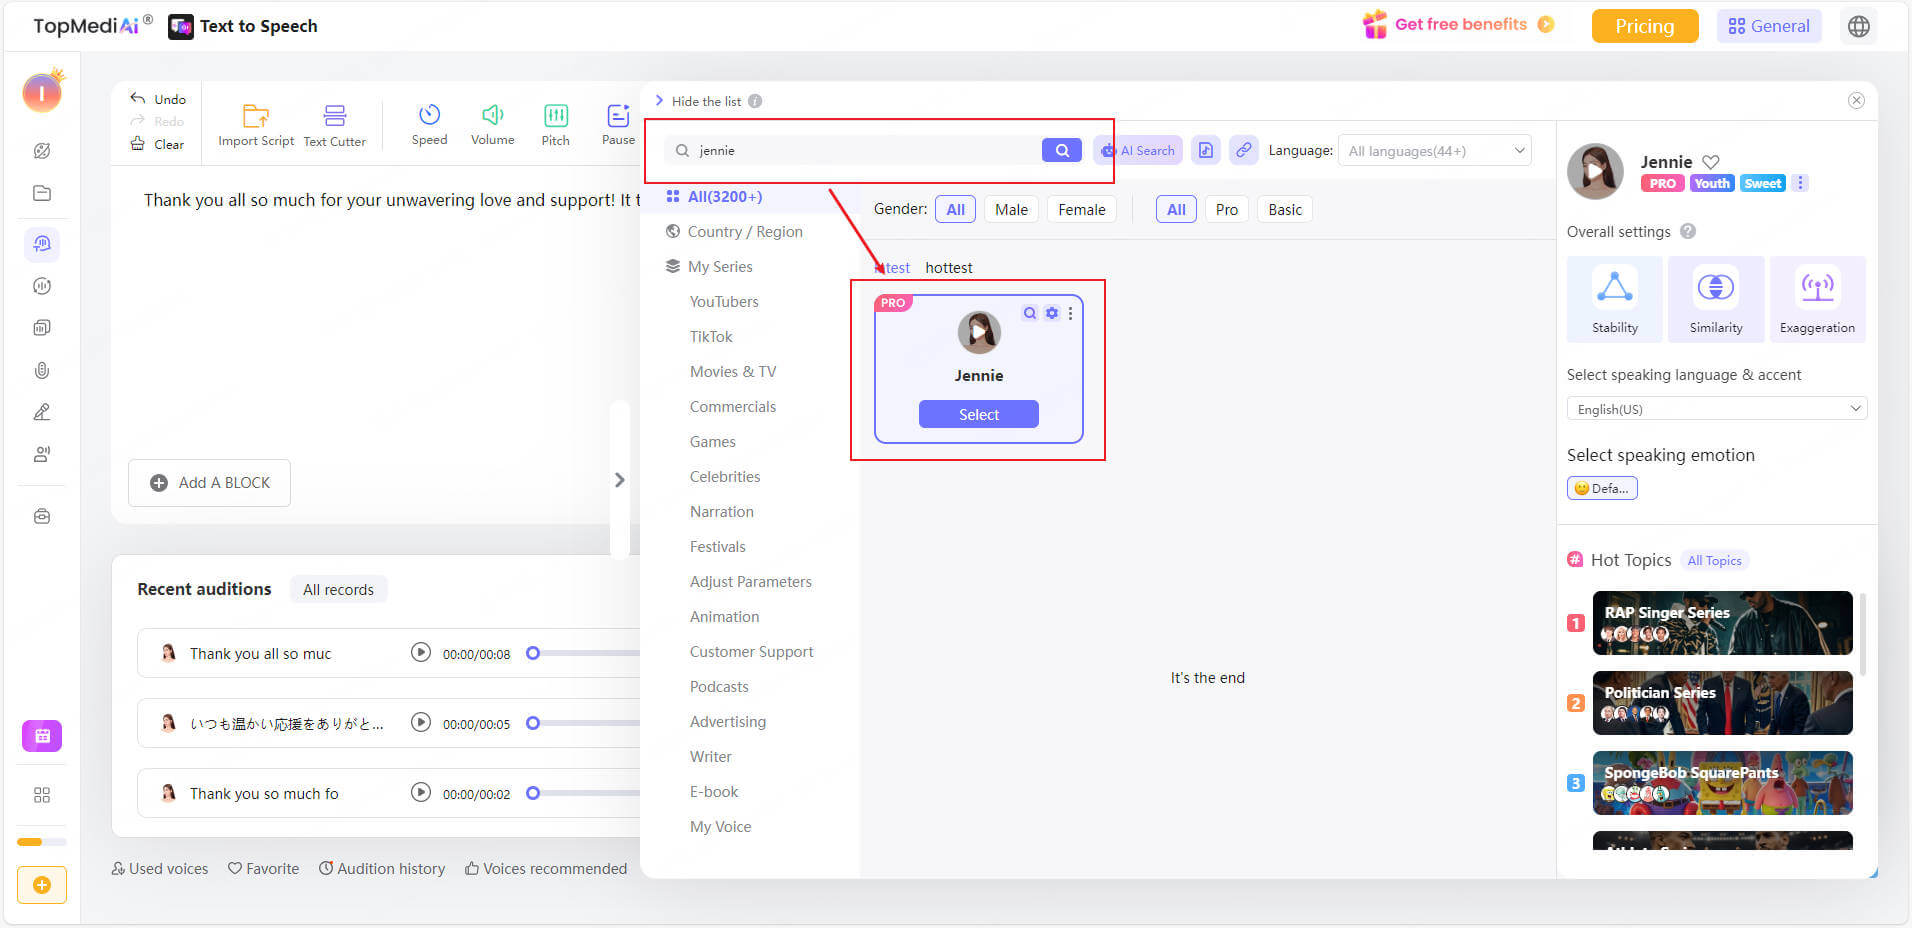Sort voices by hottest
The height and width of the screenshot is (928, 1912).
[948, 267]
